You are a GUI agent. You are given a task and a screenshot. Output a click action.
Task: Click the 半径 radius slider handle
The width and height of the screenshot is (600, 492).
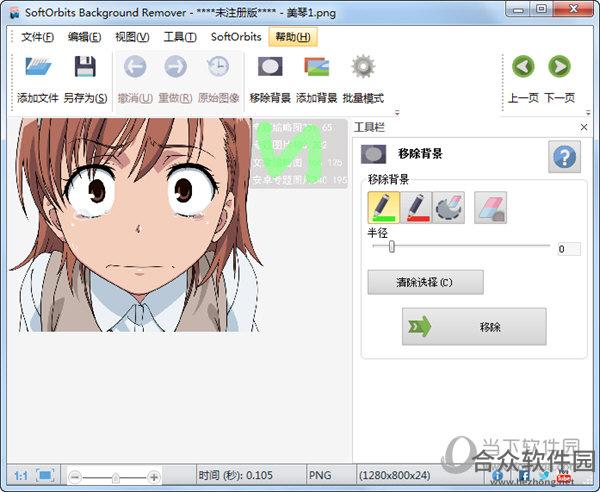[x=391, y=246]
